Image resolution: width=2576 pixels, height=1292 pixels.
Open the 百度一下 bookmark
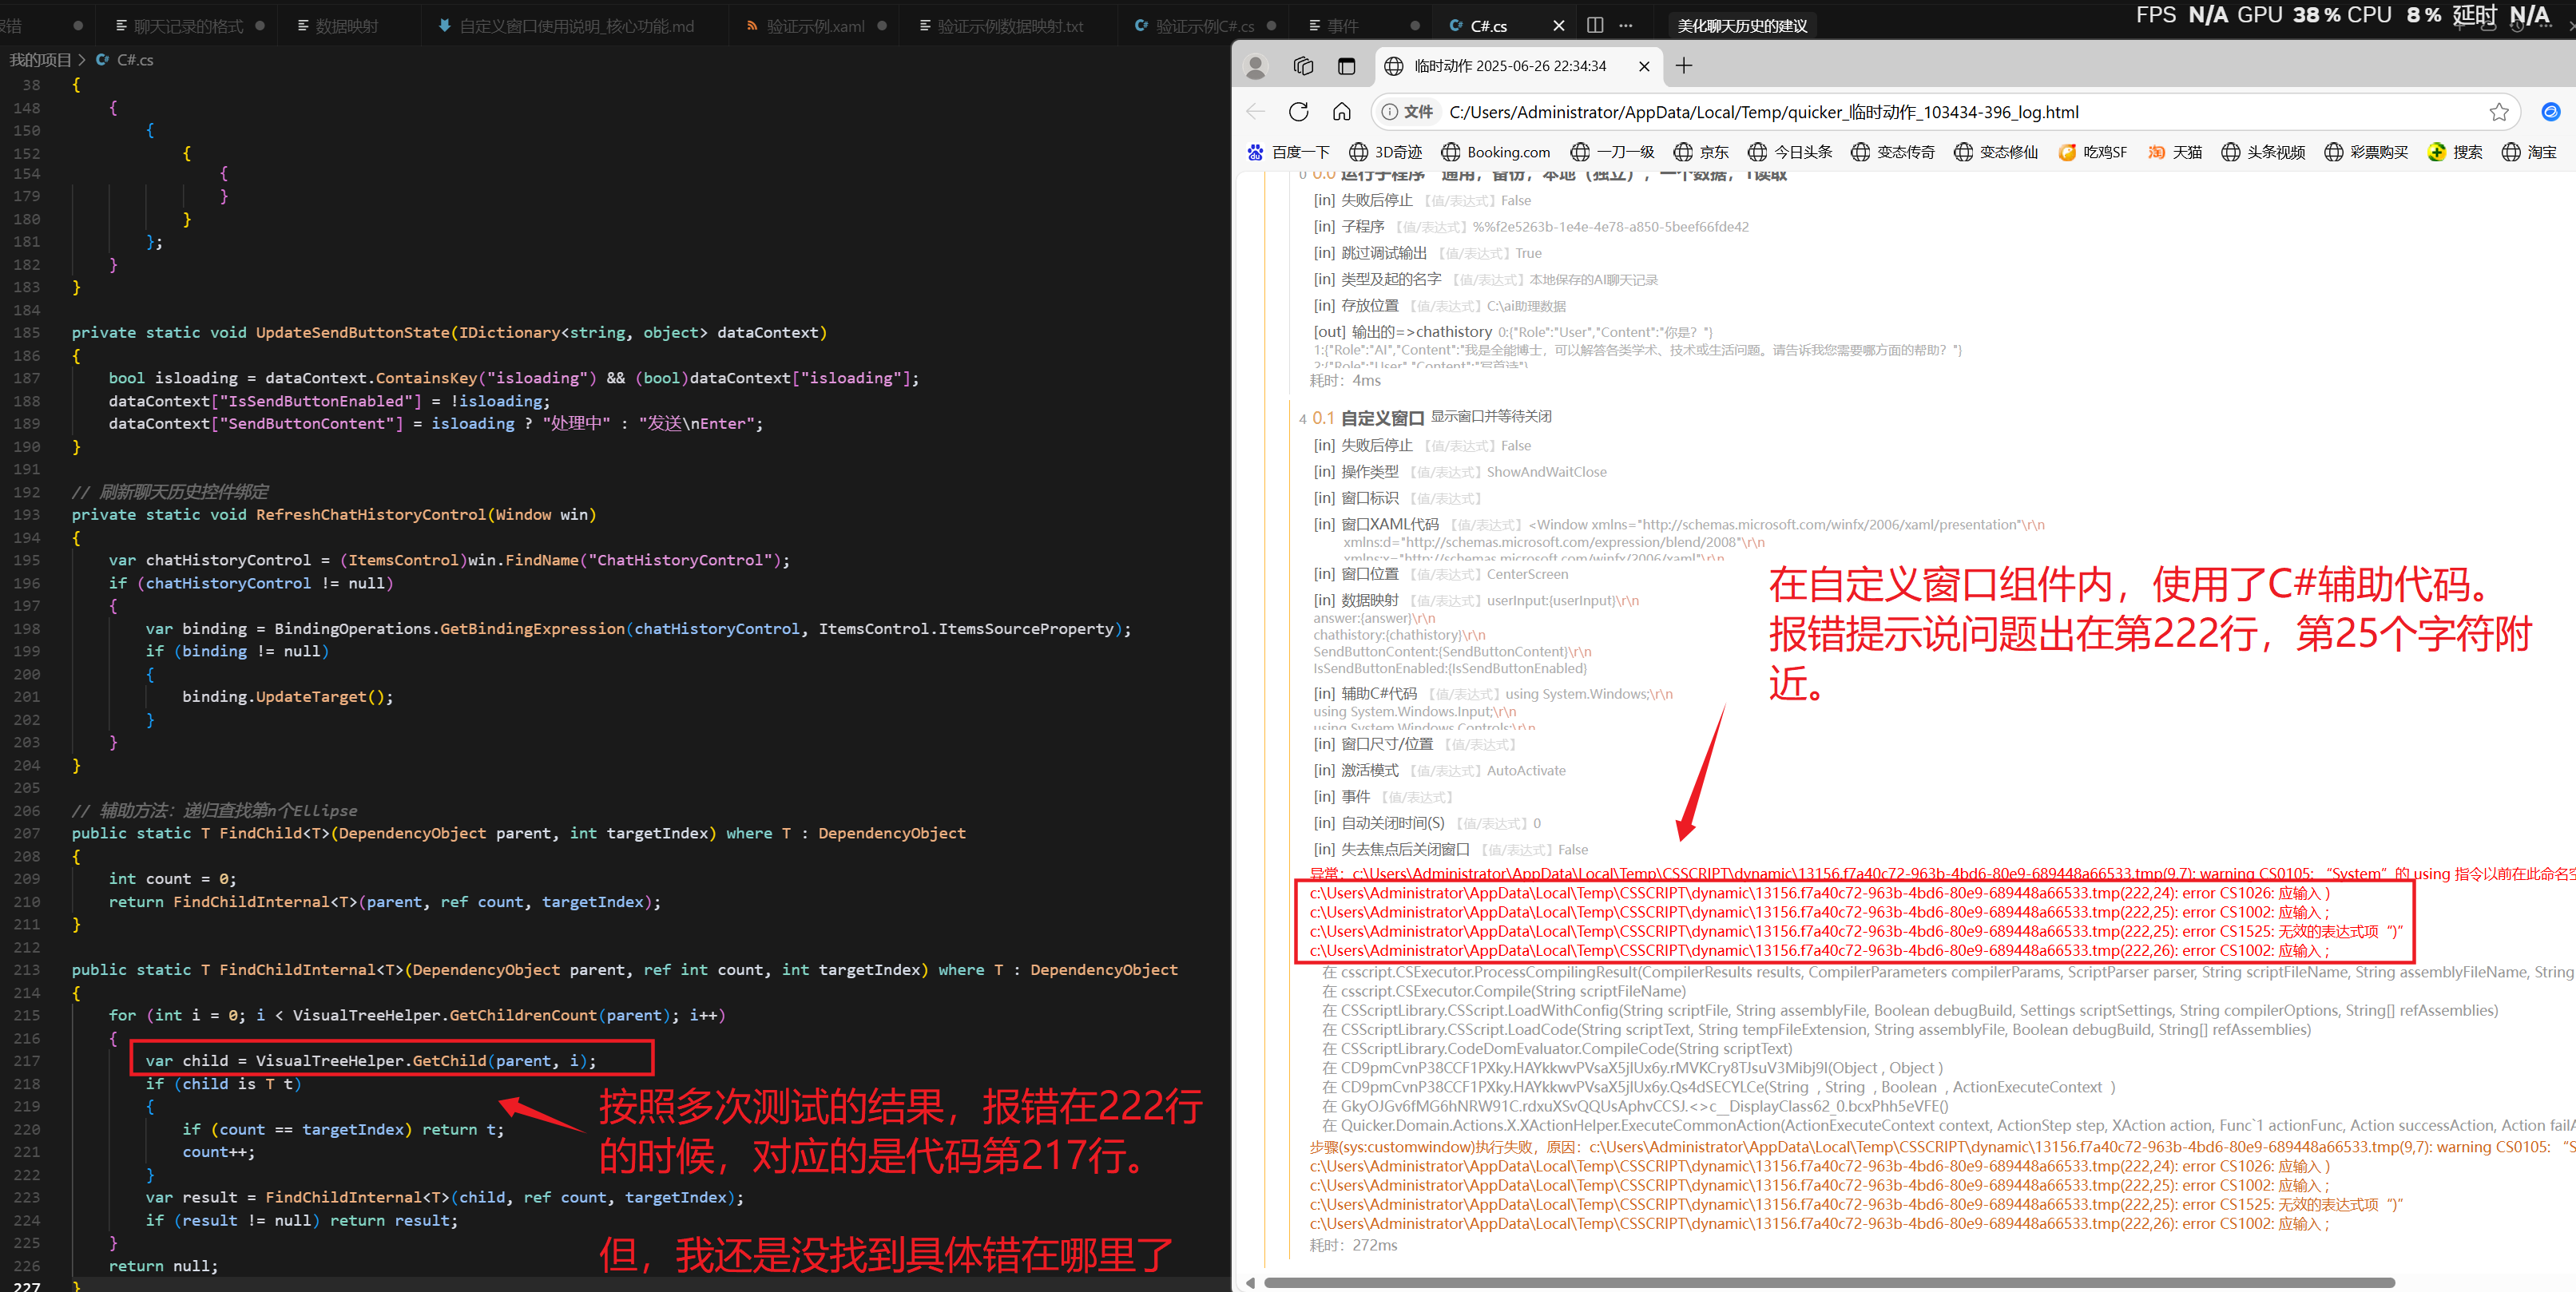[1288, 152]
